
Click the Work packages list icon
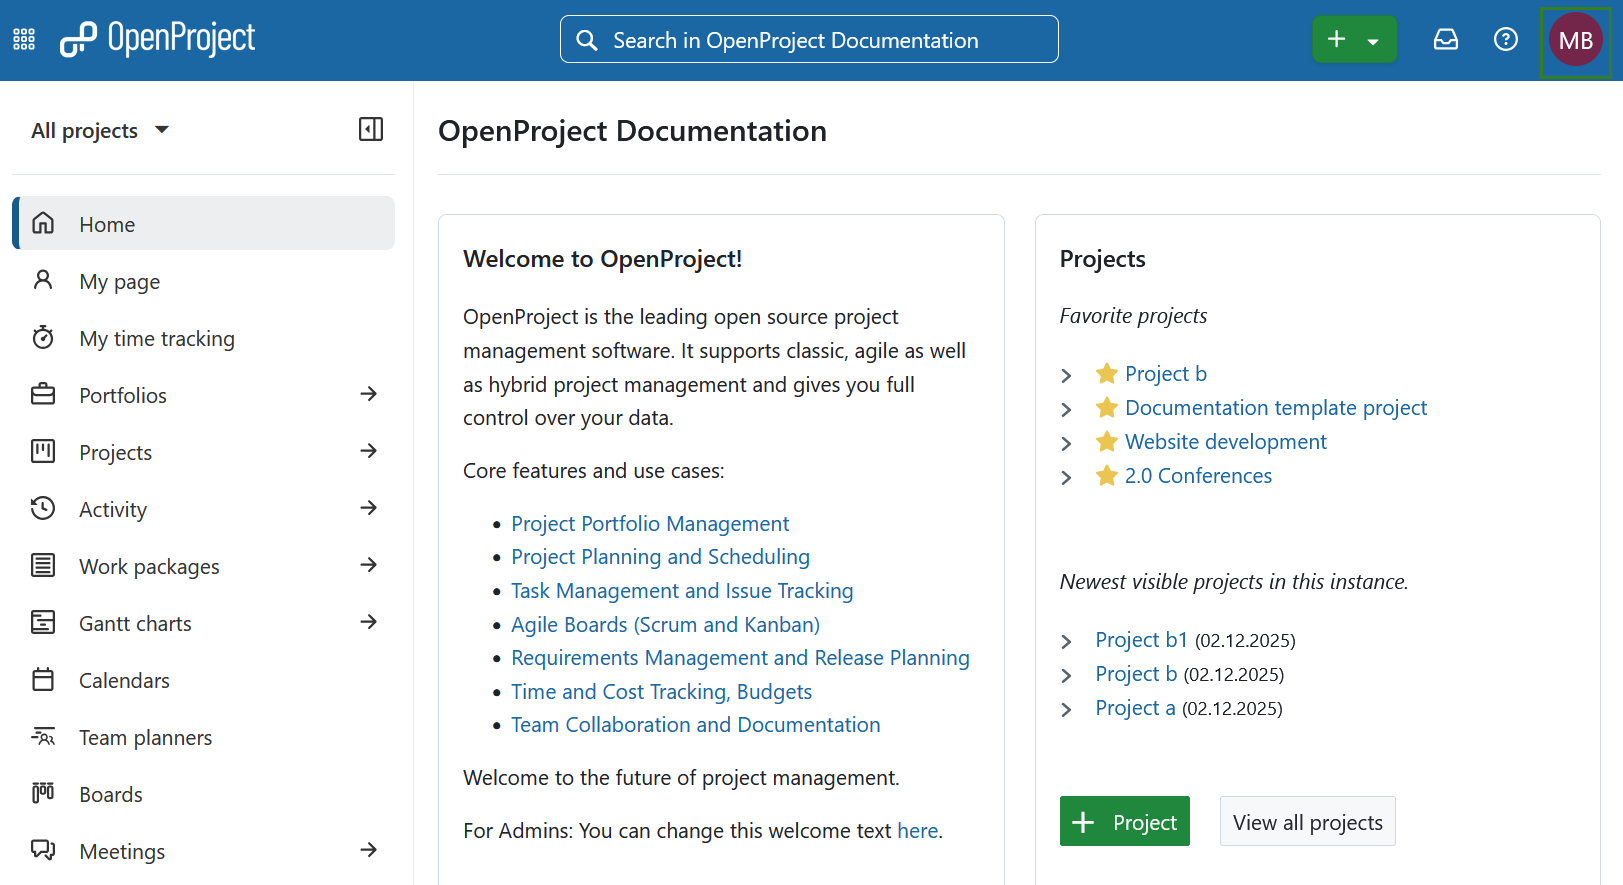pos(43,565)
